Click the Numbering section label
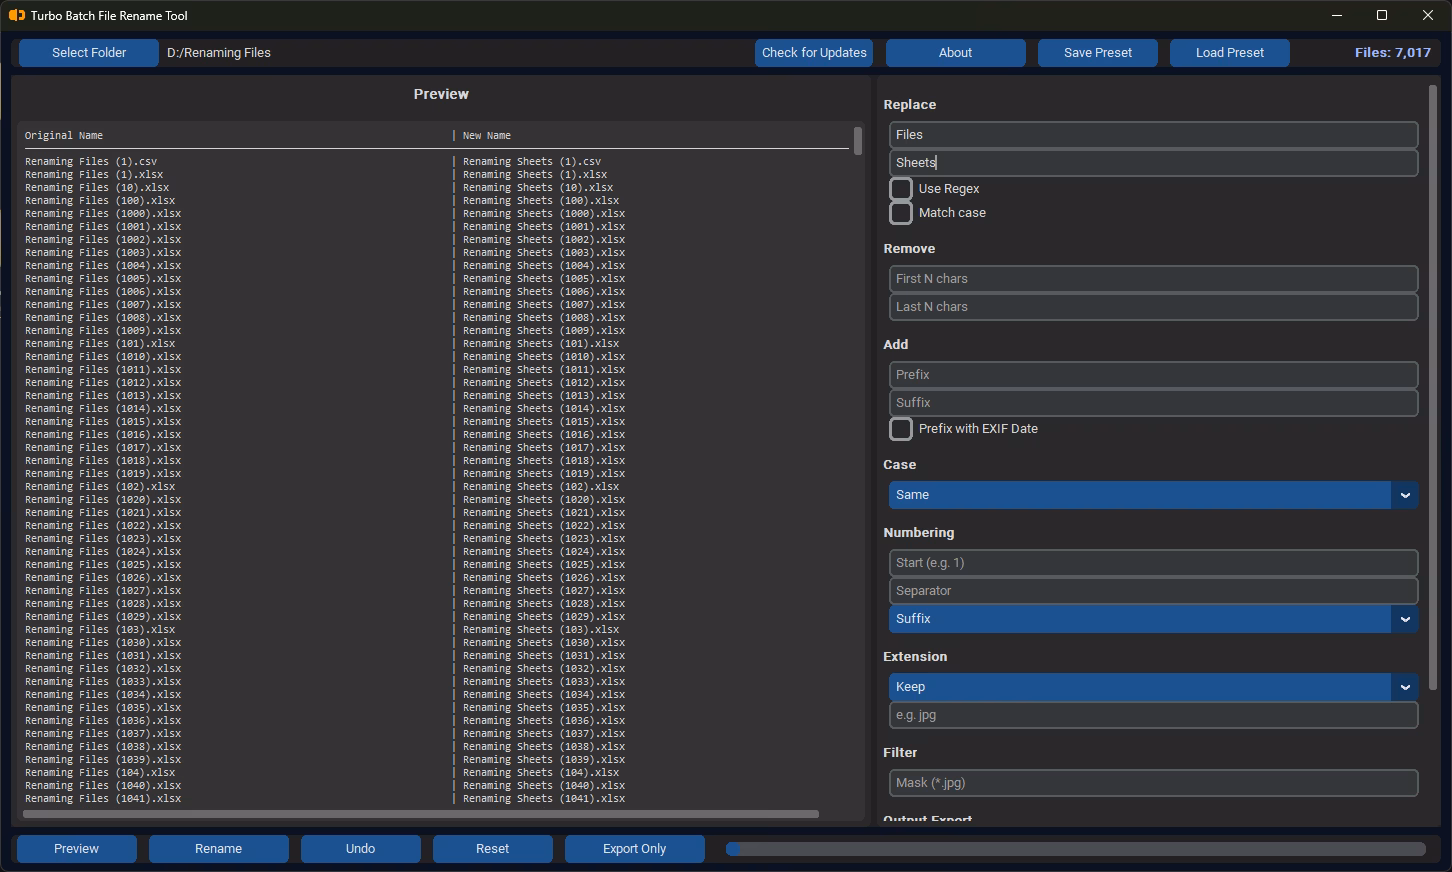Screen dimensions: 1452x872 pyautogui.click(x=918, y=533)
